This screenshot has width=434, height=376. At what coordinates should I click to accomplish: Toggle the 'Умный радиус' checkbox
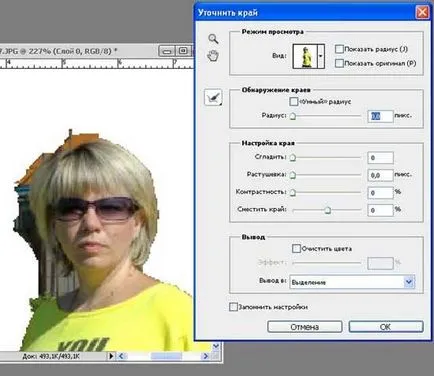click(x=293, y=101)
